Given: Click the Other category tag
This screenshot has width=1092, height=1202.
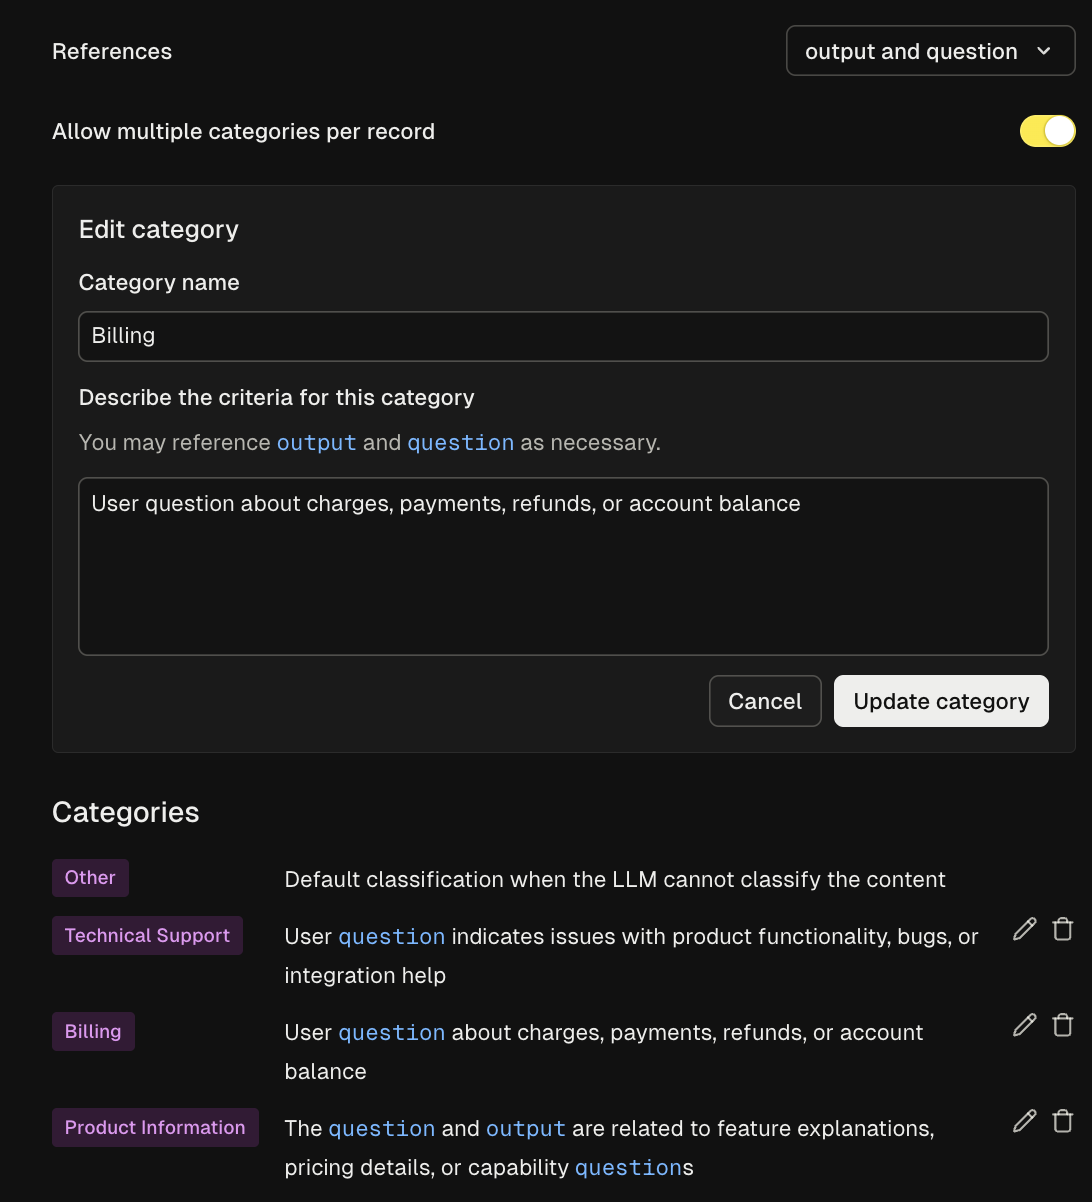Looking at the screenshot, I should (90, 878).
